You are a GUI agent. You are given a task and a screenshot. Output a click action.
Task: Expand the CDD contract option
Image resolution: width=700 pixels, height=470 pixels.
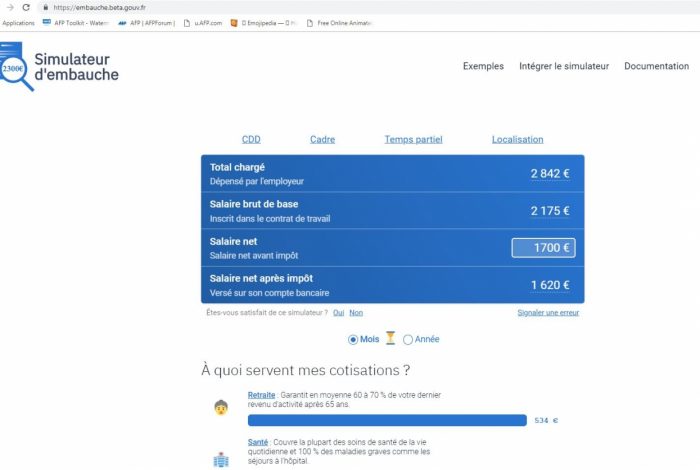click(x=251, y=140)
